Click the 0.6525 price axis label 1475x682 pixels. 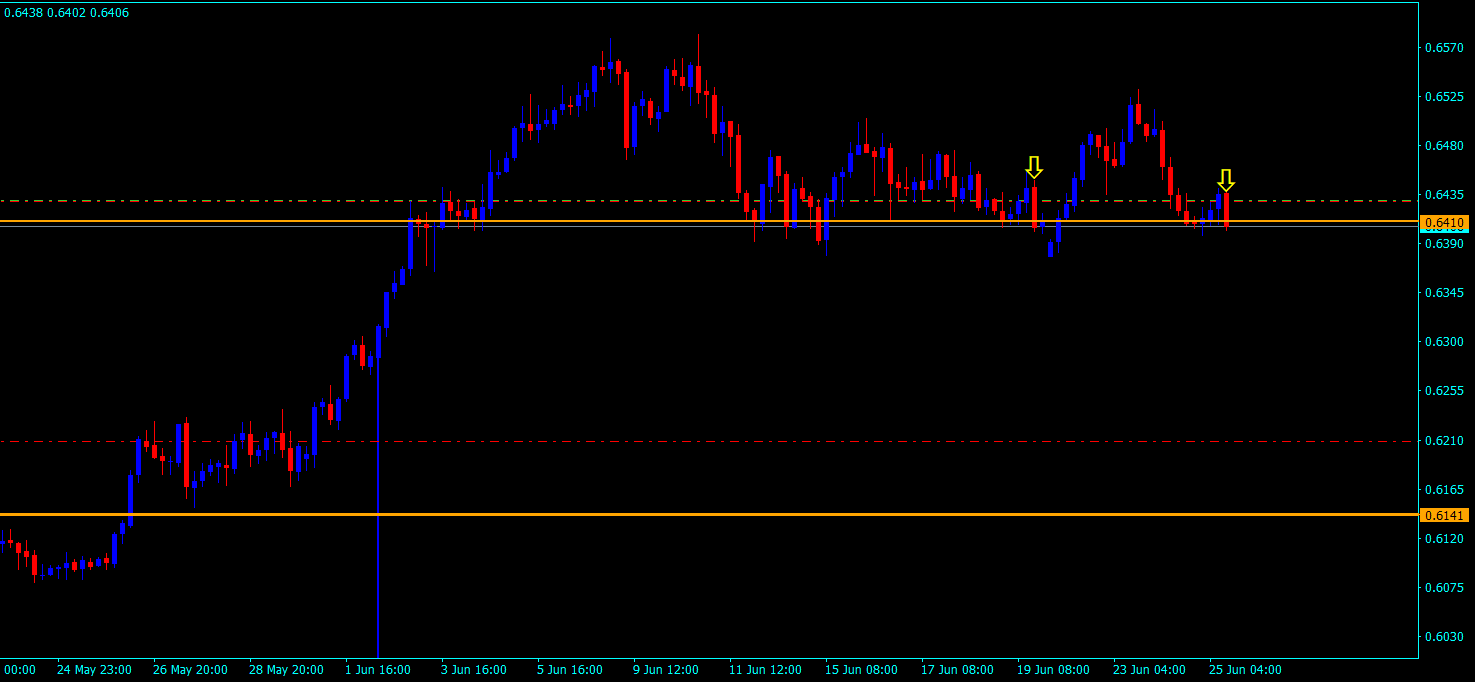1444,97
